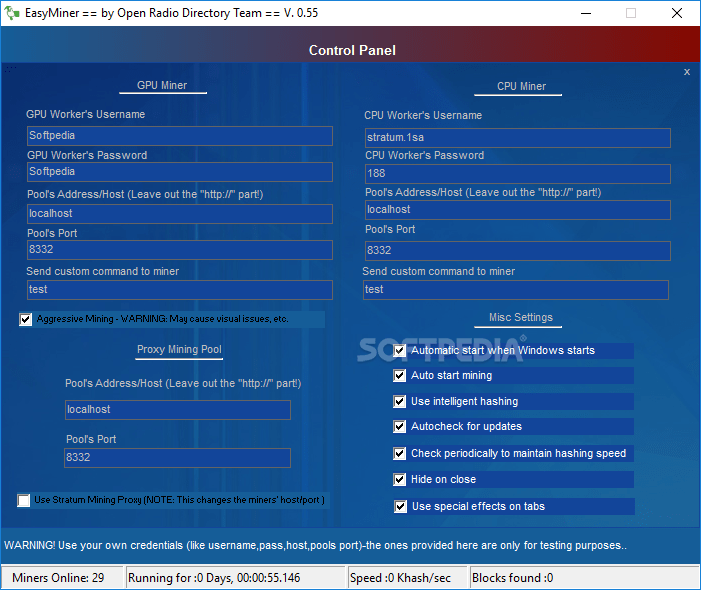The image size is (701, 590).
Task: Focus CPU Worker's Password field with 188
Action: pyautogui.click(x=518, y=174)
